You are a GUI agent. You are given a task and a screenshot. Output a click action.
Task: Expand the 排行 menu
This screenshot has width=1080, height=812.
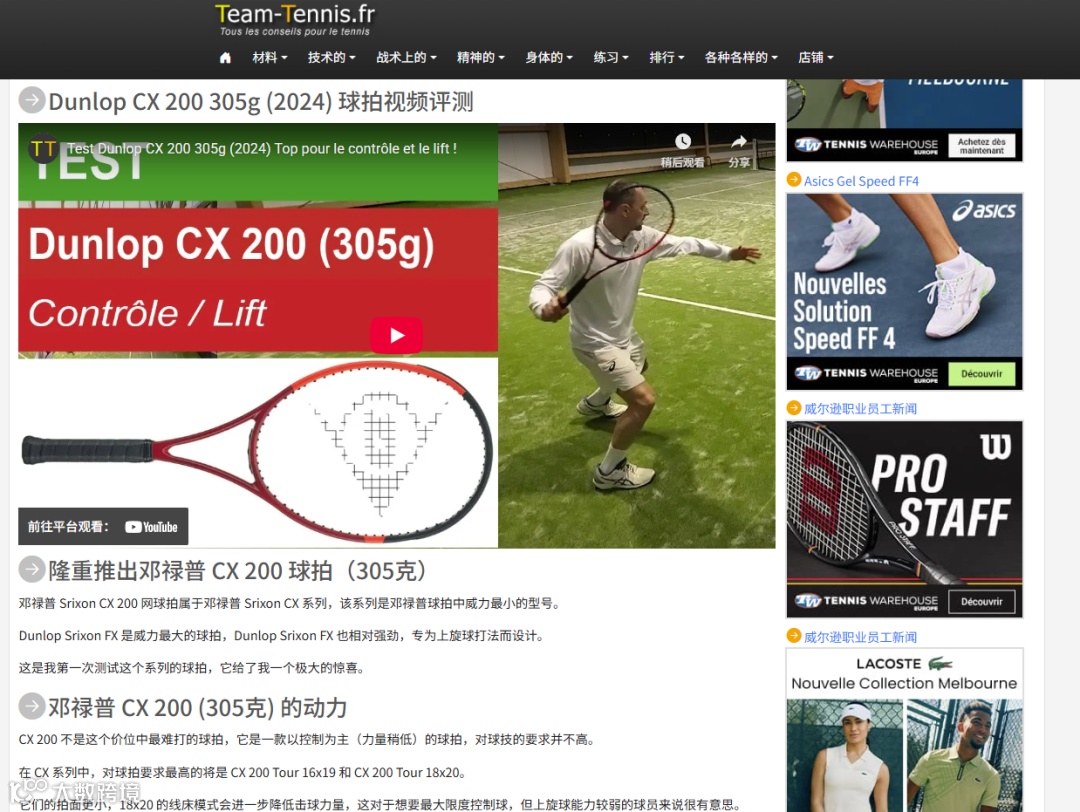pos(667,58)
